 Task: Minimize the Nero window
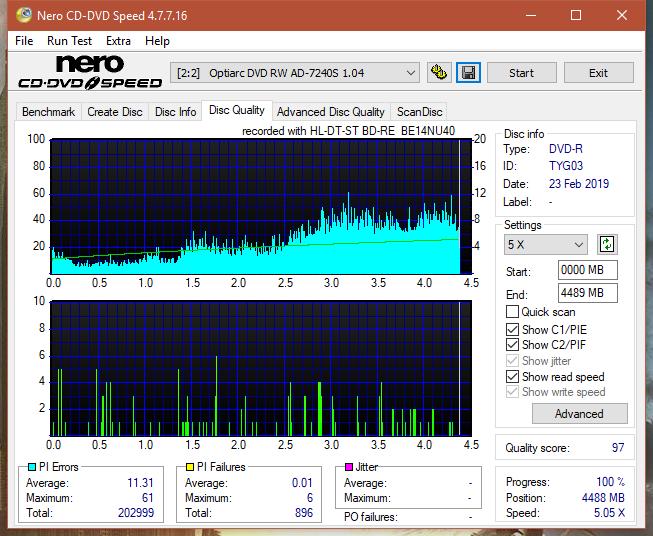[531, 15]
